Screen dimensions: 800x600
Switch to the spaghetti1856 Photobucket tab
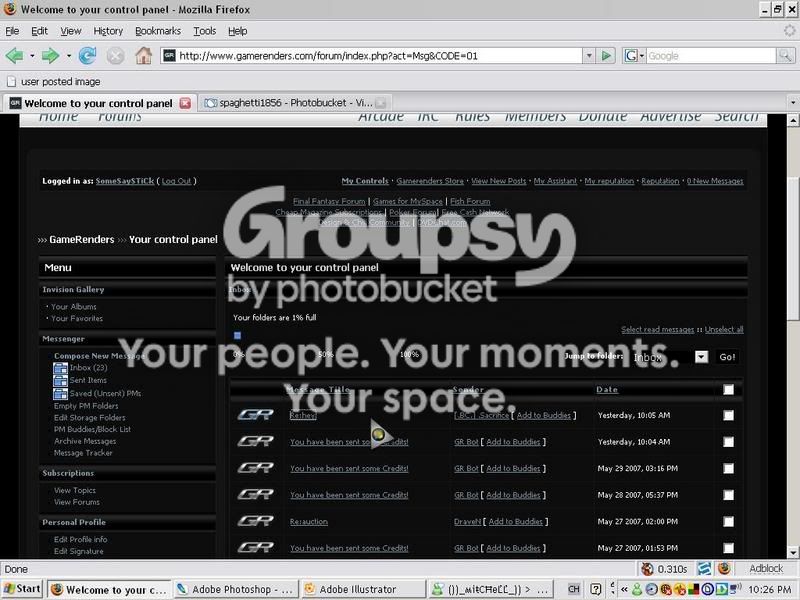pyautogui.click(x=295, y=103)
